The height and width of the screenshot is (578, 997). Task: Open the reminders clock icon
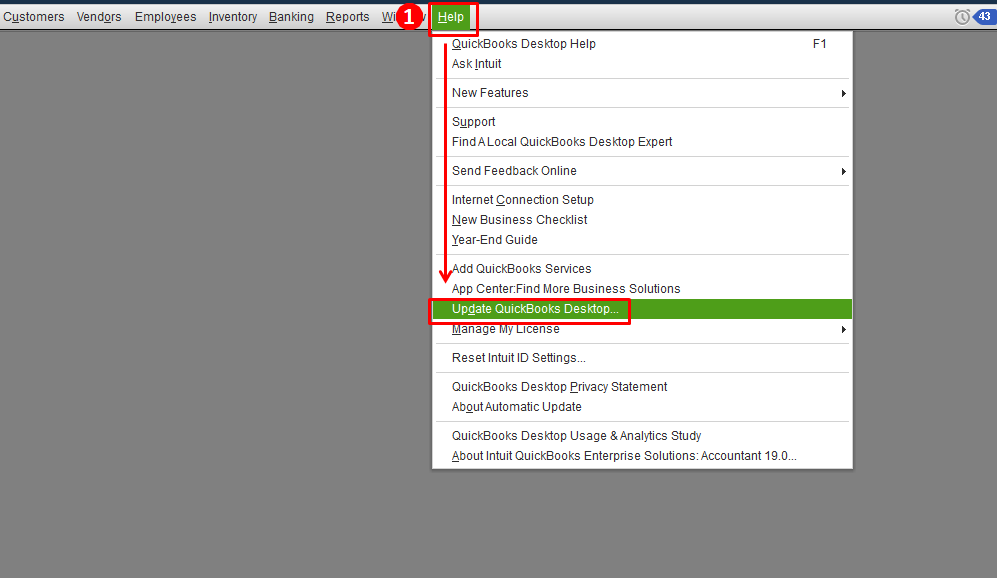[x=962, y=17]
